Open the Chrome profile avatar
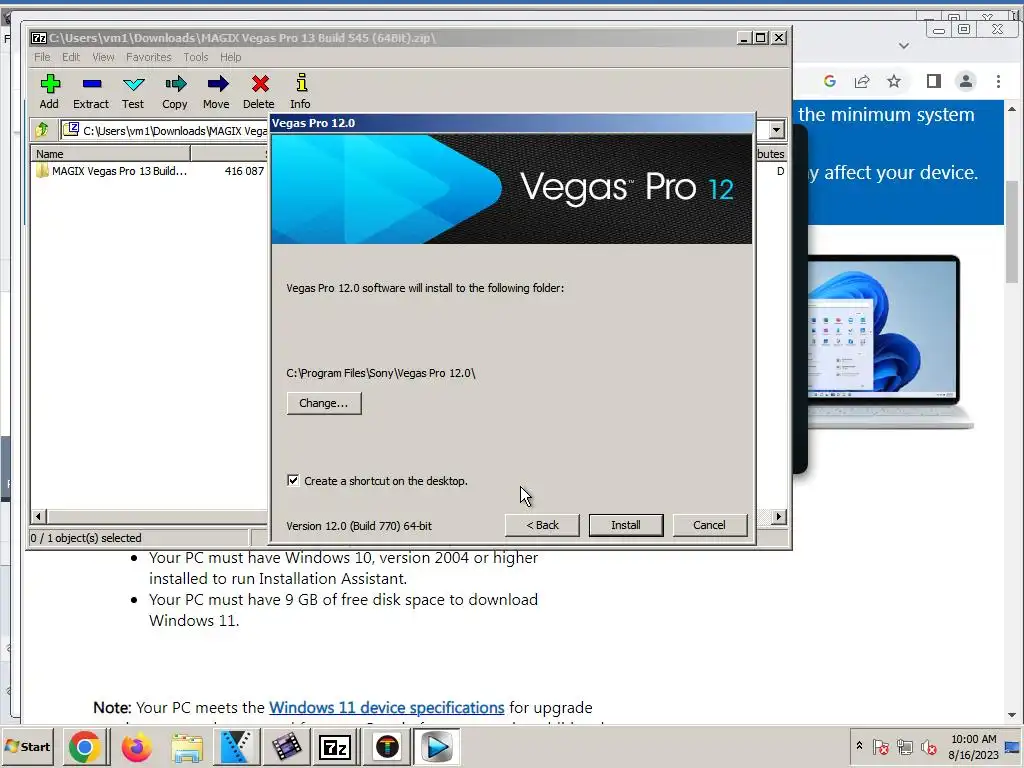This screenshot has height=768, width=1024. coord(965,81)
